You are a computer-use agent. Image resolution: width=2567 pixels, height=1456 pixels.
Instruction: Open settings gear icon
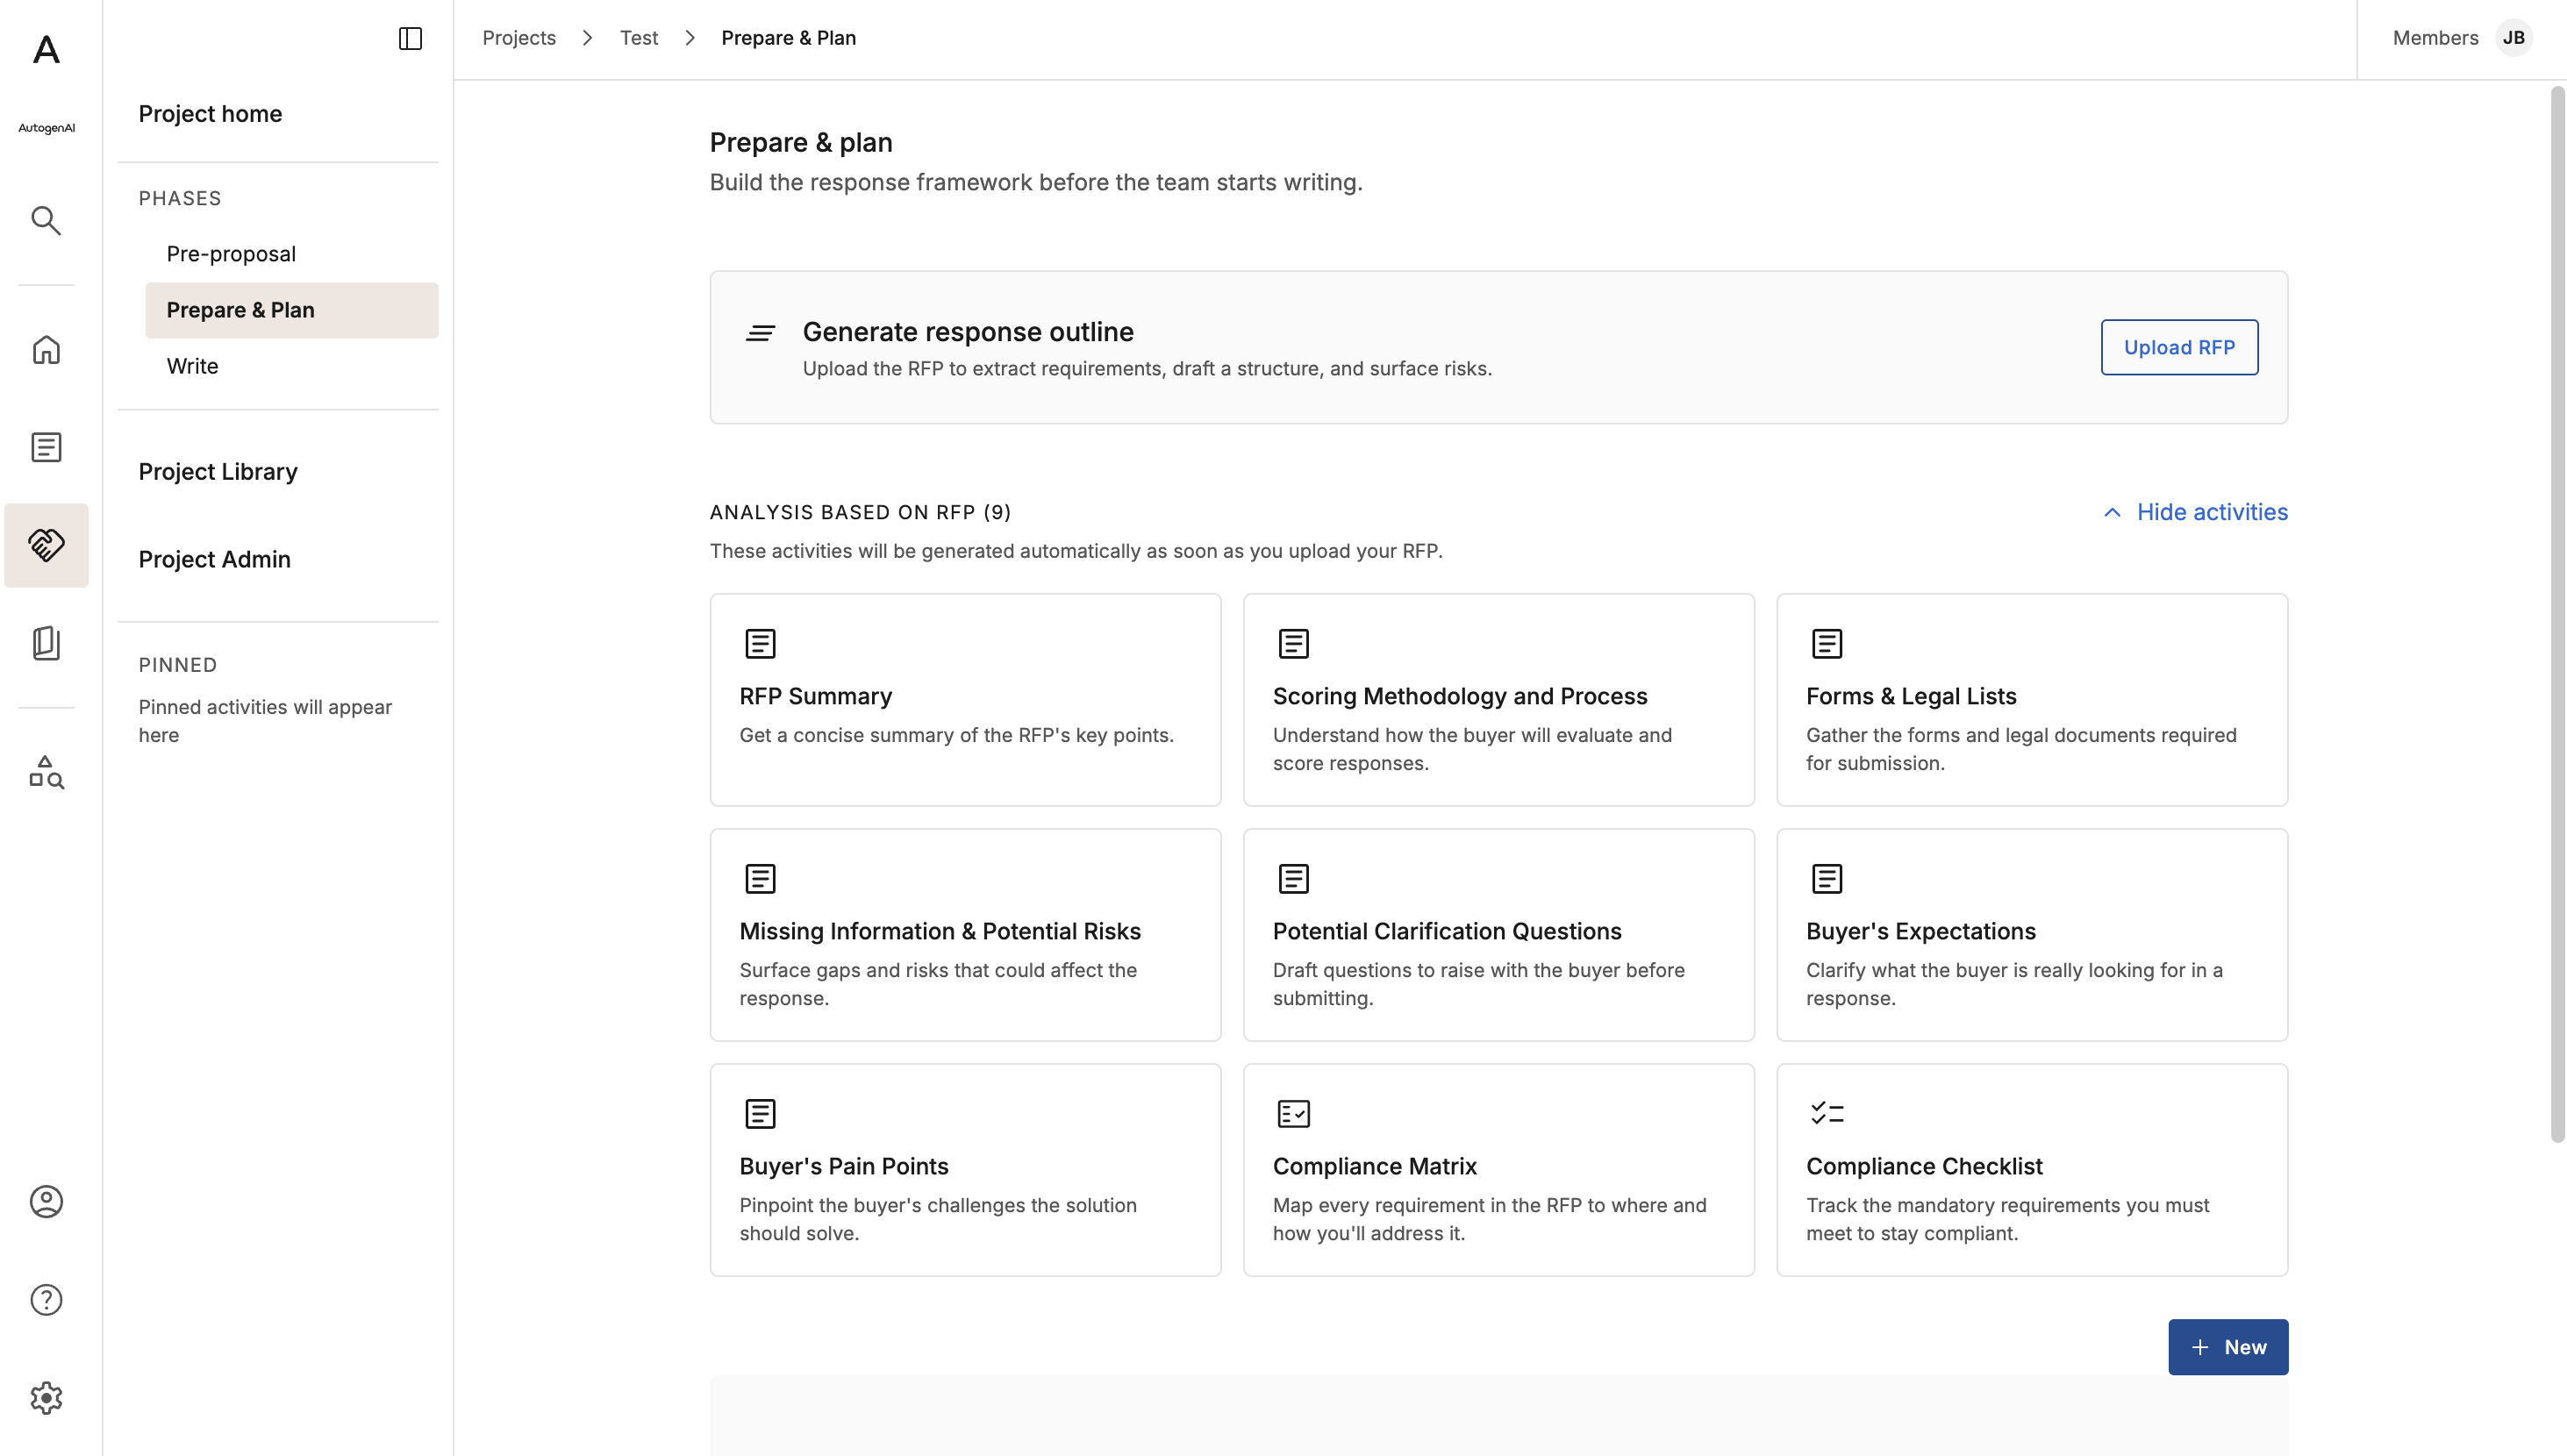coord(46,1397)
